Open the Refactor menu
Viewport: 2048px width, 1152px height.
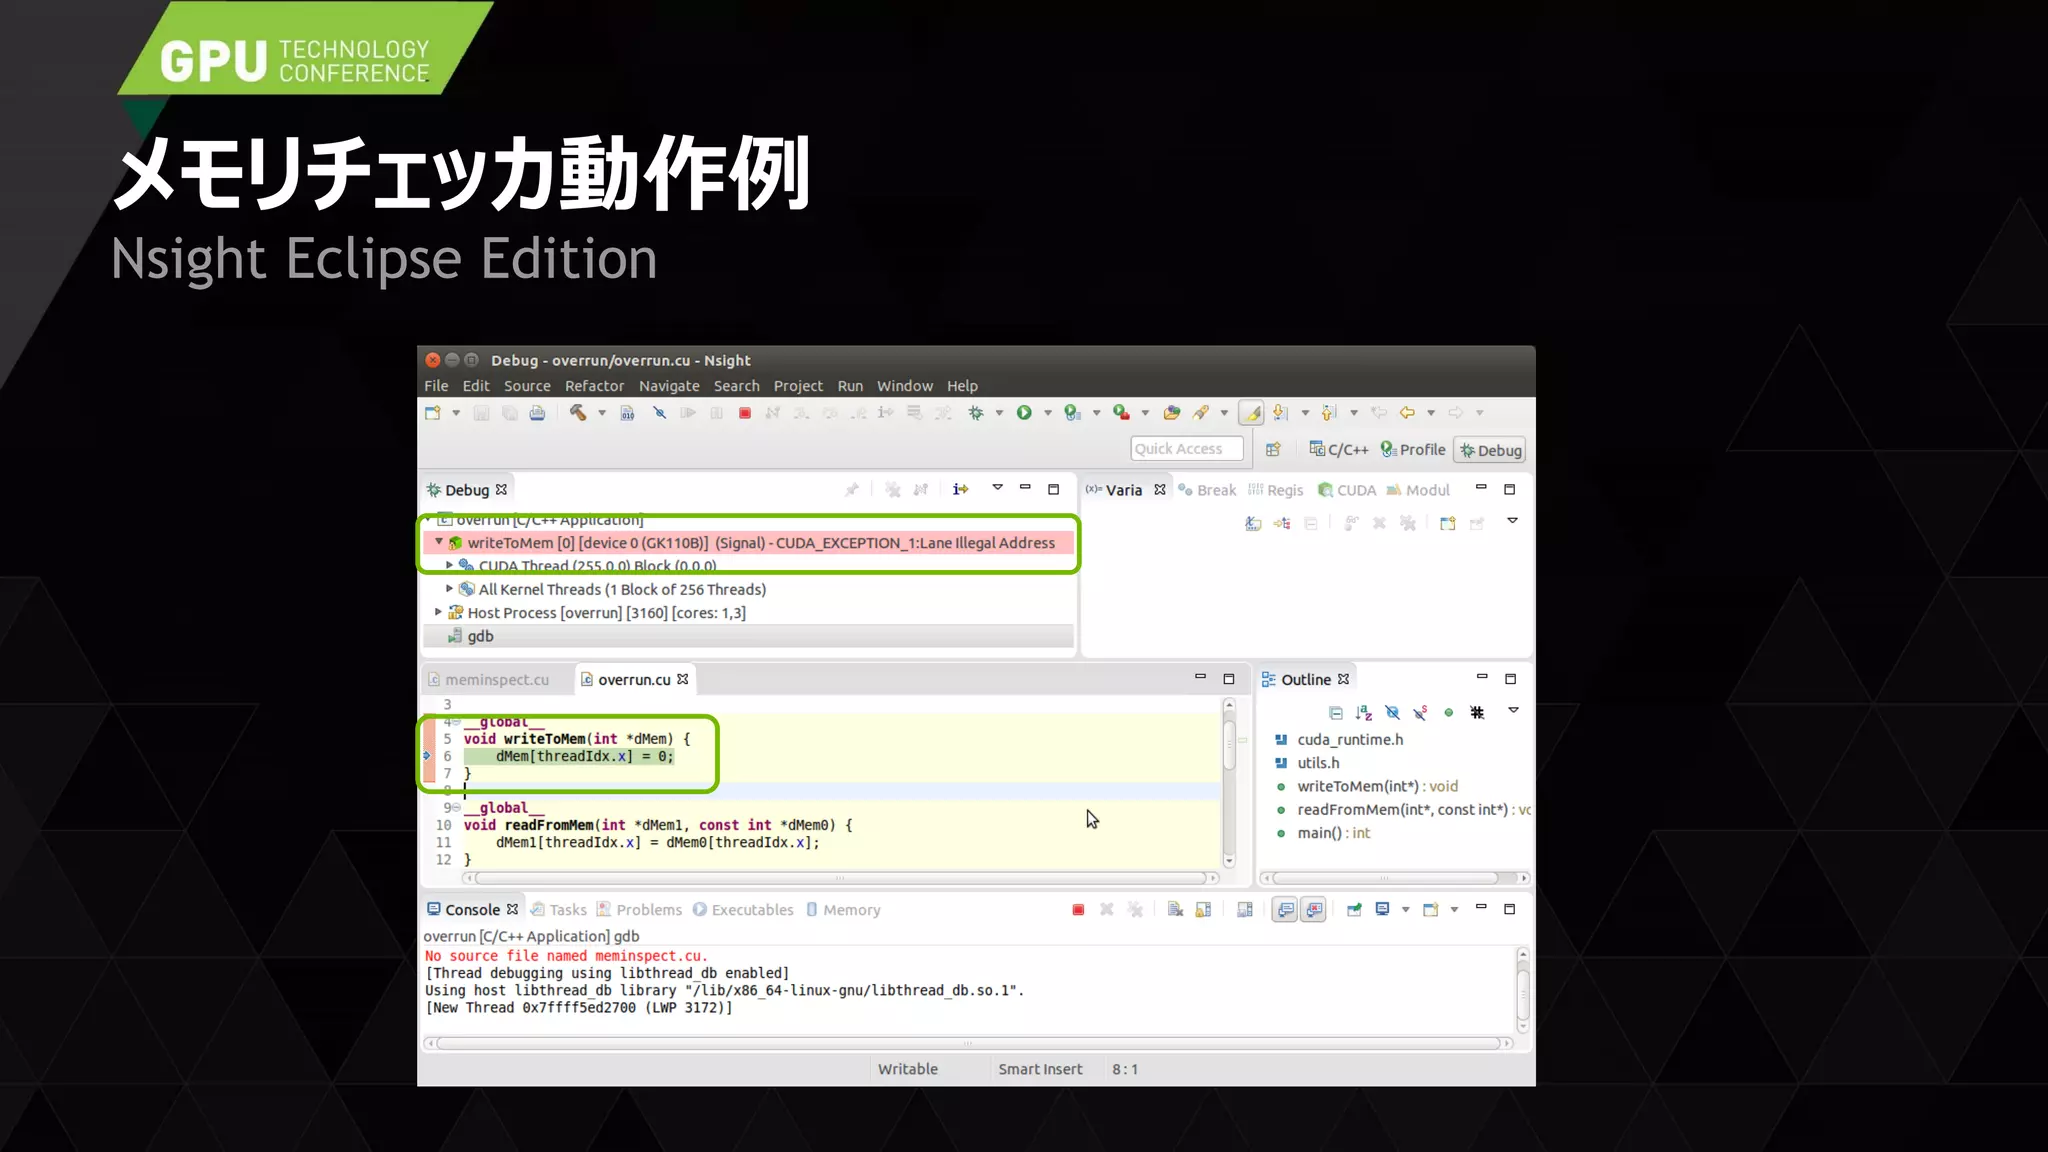point(594,386)
